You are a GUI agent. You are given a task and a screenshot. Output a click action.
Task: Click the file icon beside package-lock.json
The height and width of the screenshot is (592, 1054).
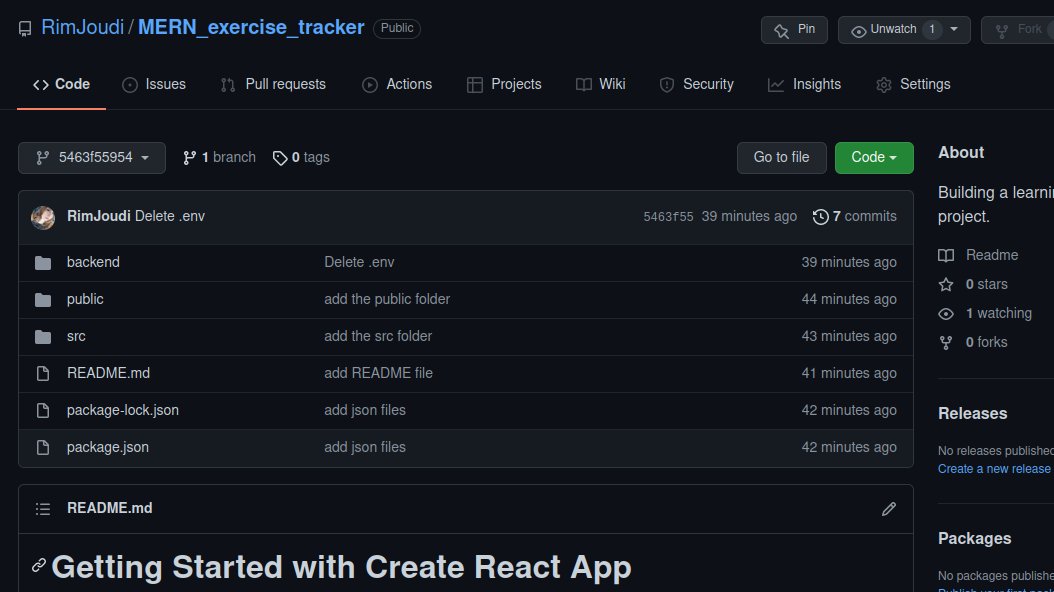43,411
